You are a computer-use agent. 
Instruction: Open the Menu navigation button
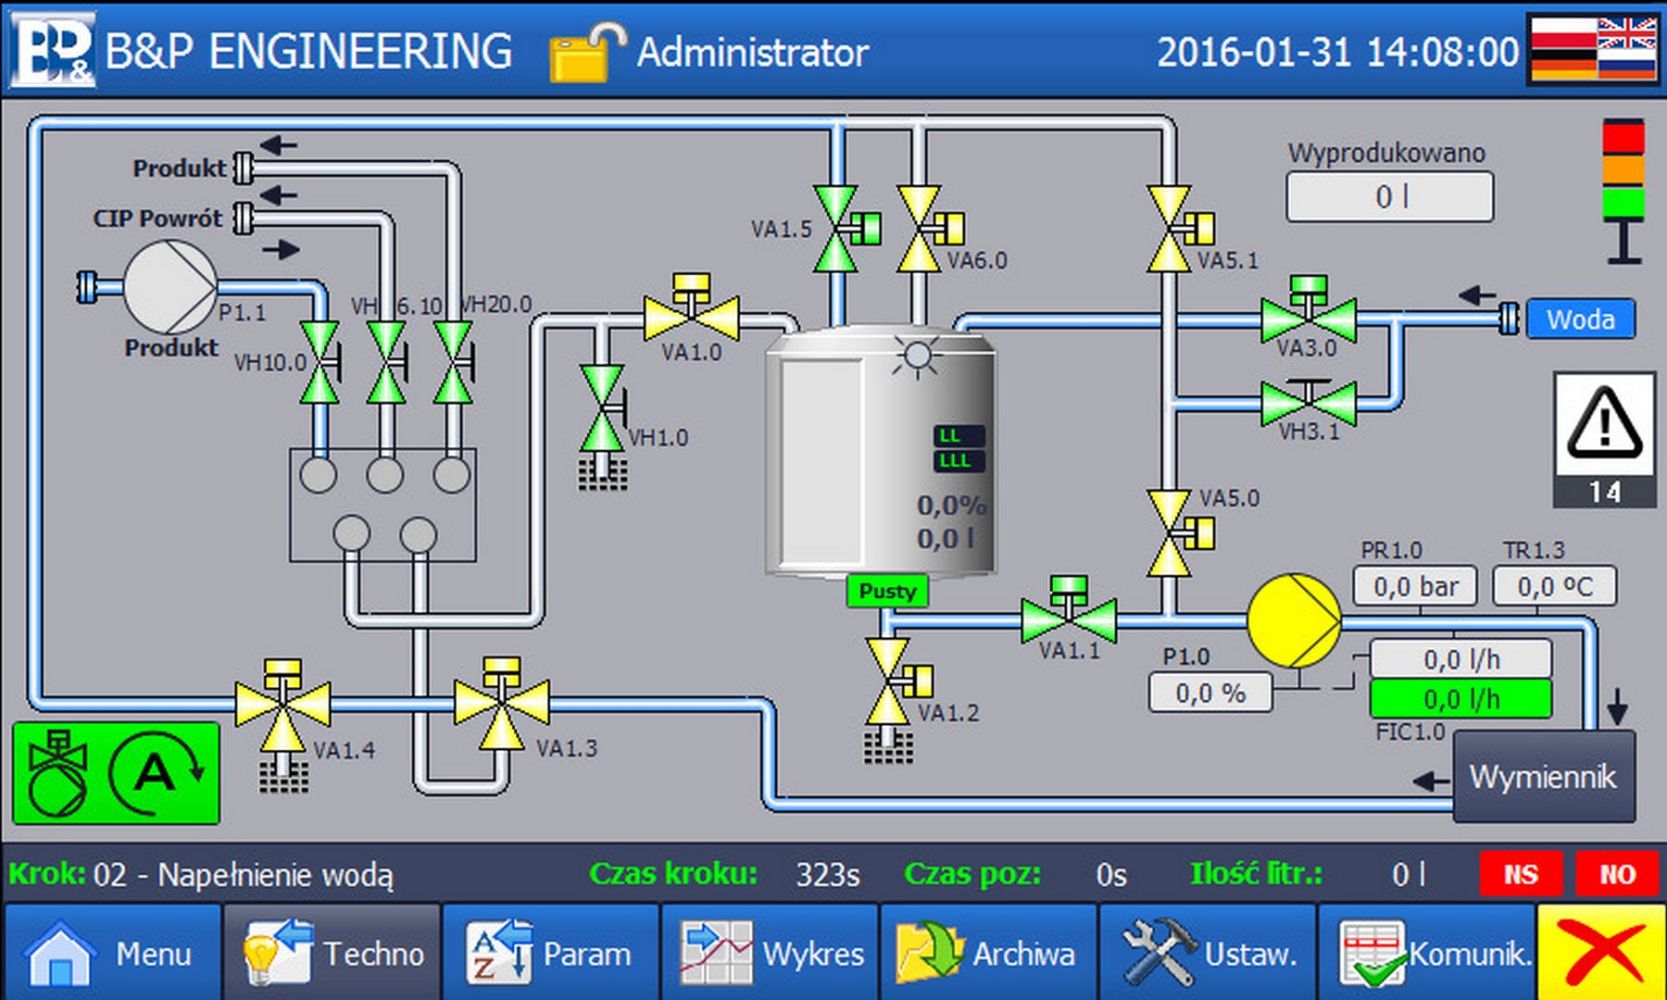[x=112, y=953]
